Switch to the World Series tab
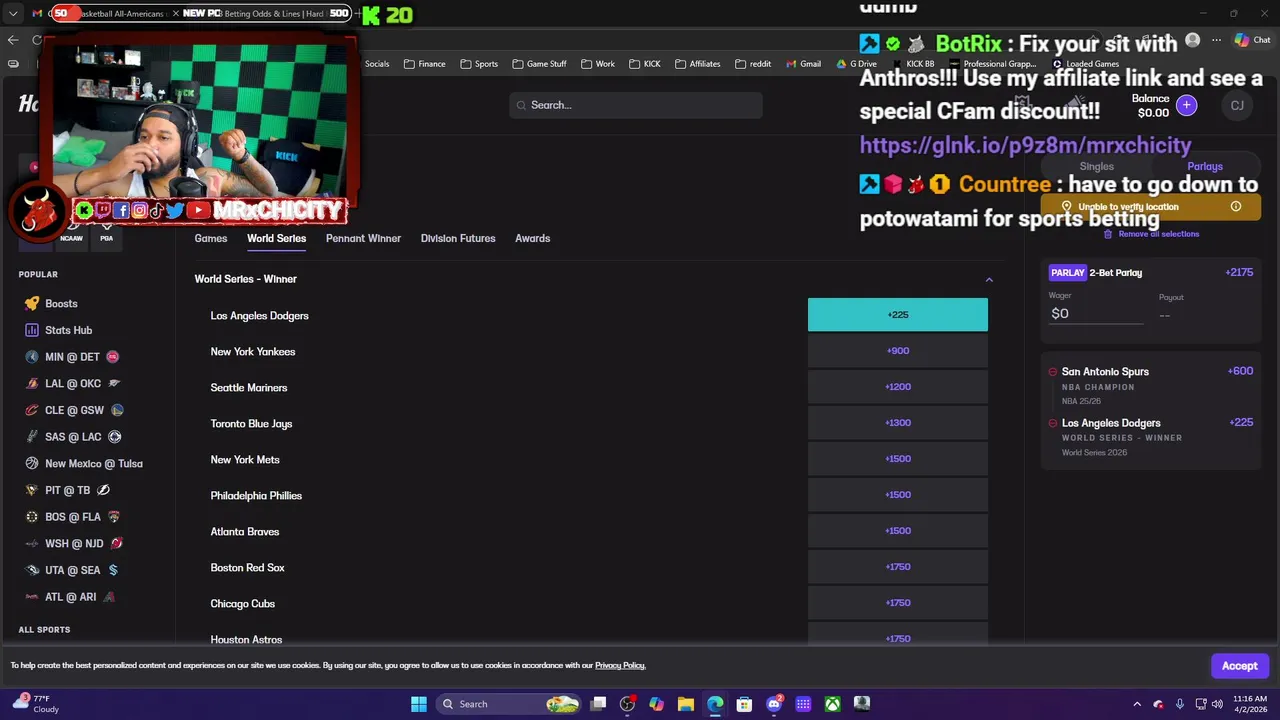Screen dimensions: 1280x720 (276, 238)
